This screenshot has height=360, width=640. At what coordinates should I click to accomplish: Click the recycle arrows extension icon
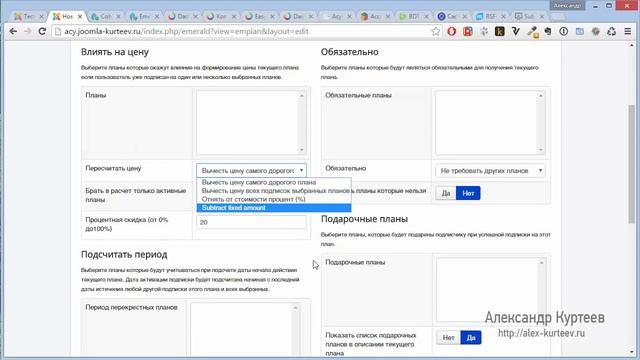pos(611,31)
